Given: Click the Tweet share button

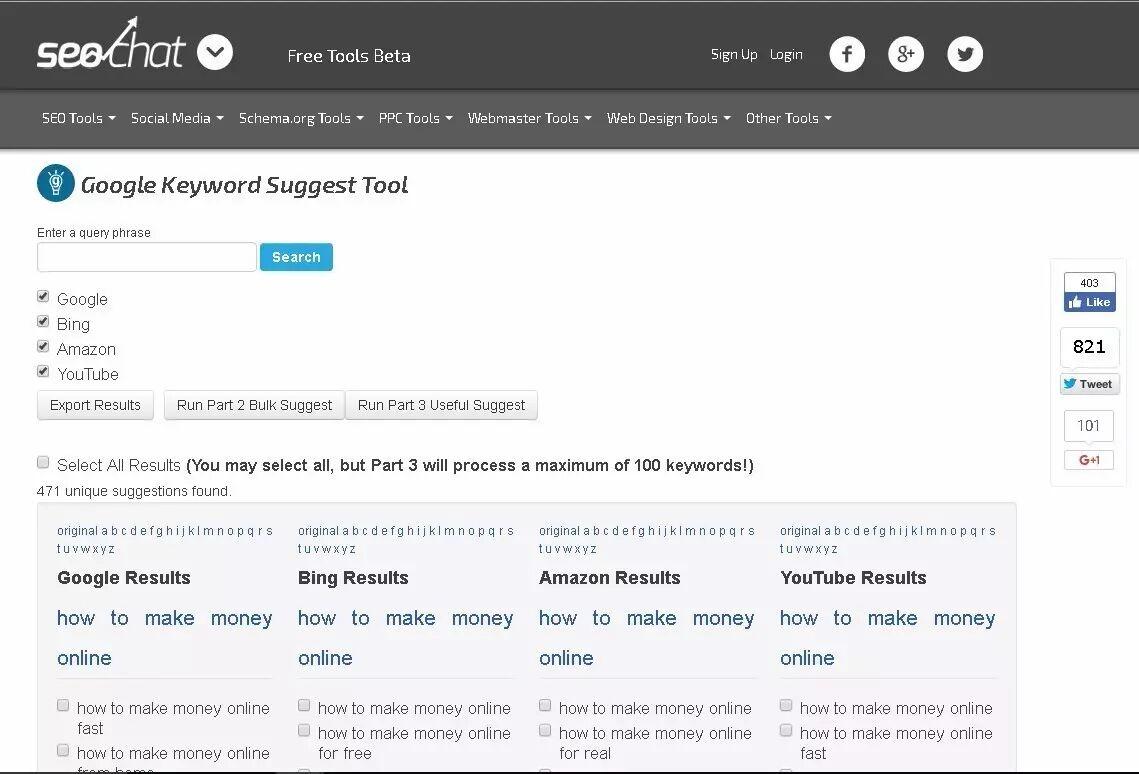Looking at the screenshot, I should click(1089, 384).
